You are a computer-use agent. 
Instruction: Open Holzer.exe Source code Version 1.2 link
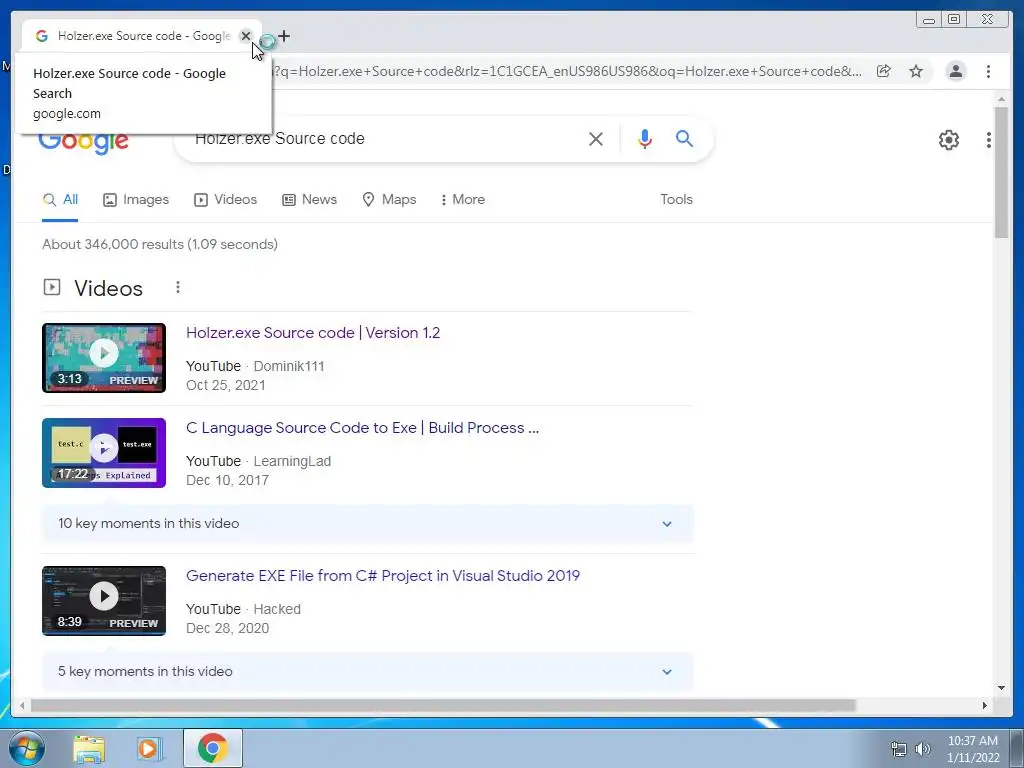coord(313,333)
